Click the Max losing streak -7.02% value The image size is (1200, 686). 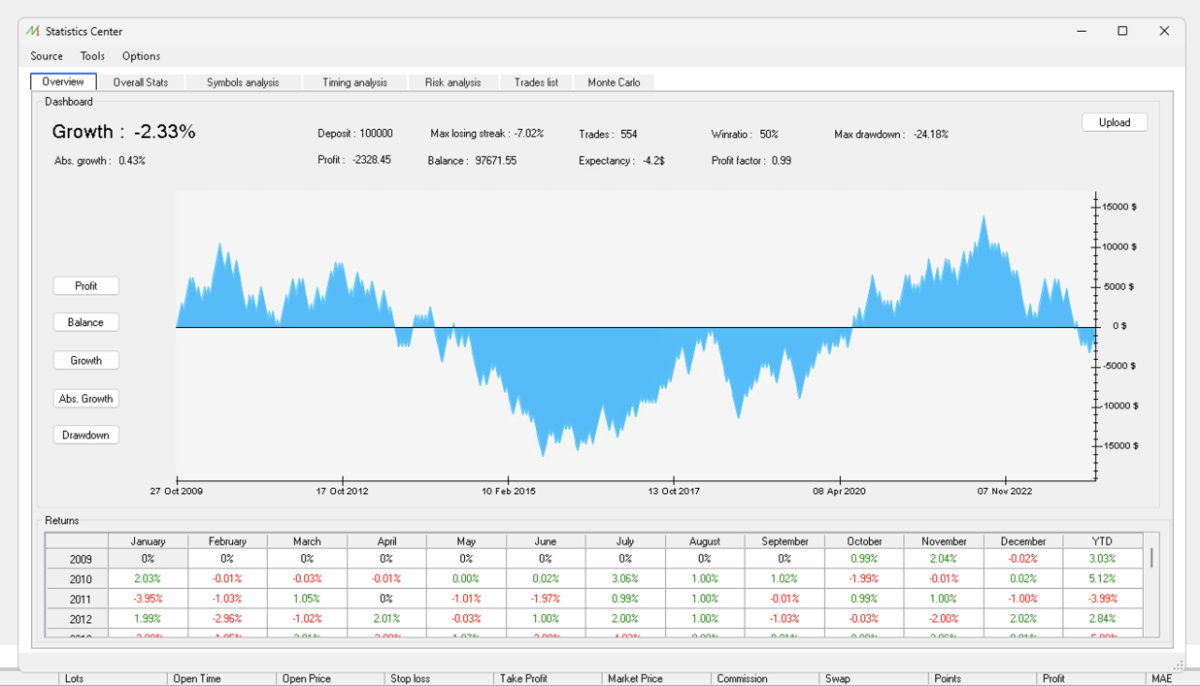[529, 134]
